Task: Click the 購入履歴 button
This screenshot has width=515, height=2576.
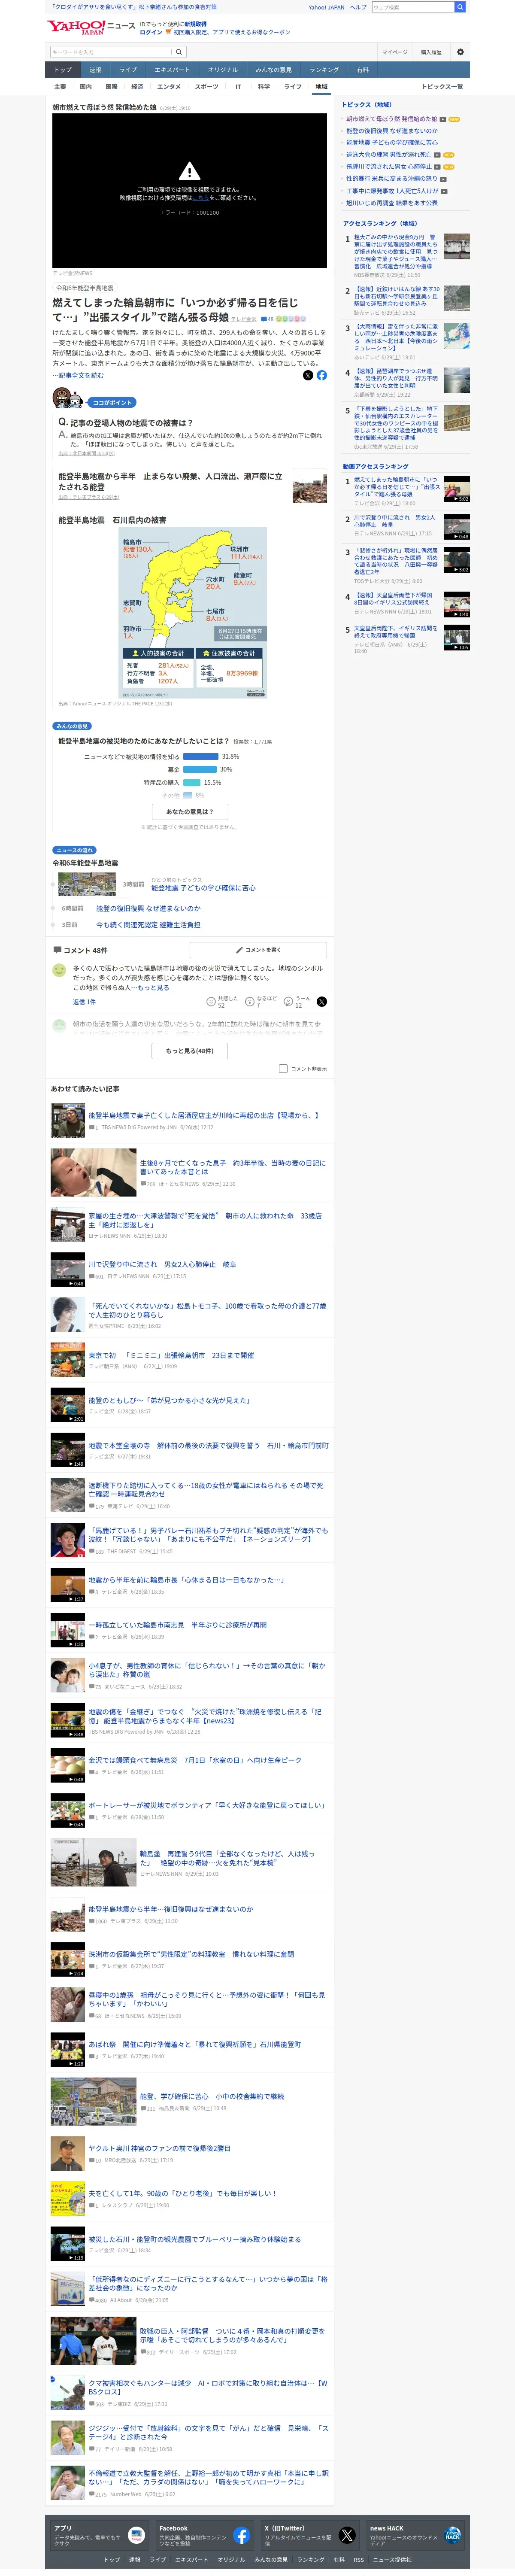Action: [x=431, y=52]
